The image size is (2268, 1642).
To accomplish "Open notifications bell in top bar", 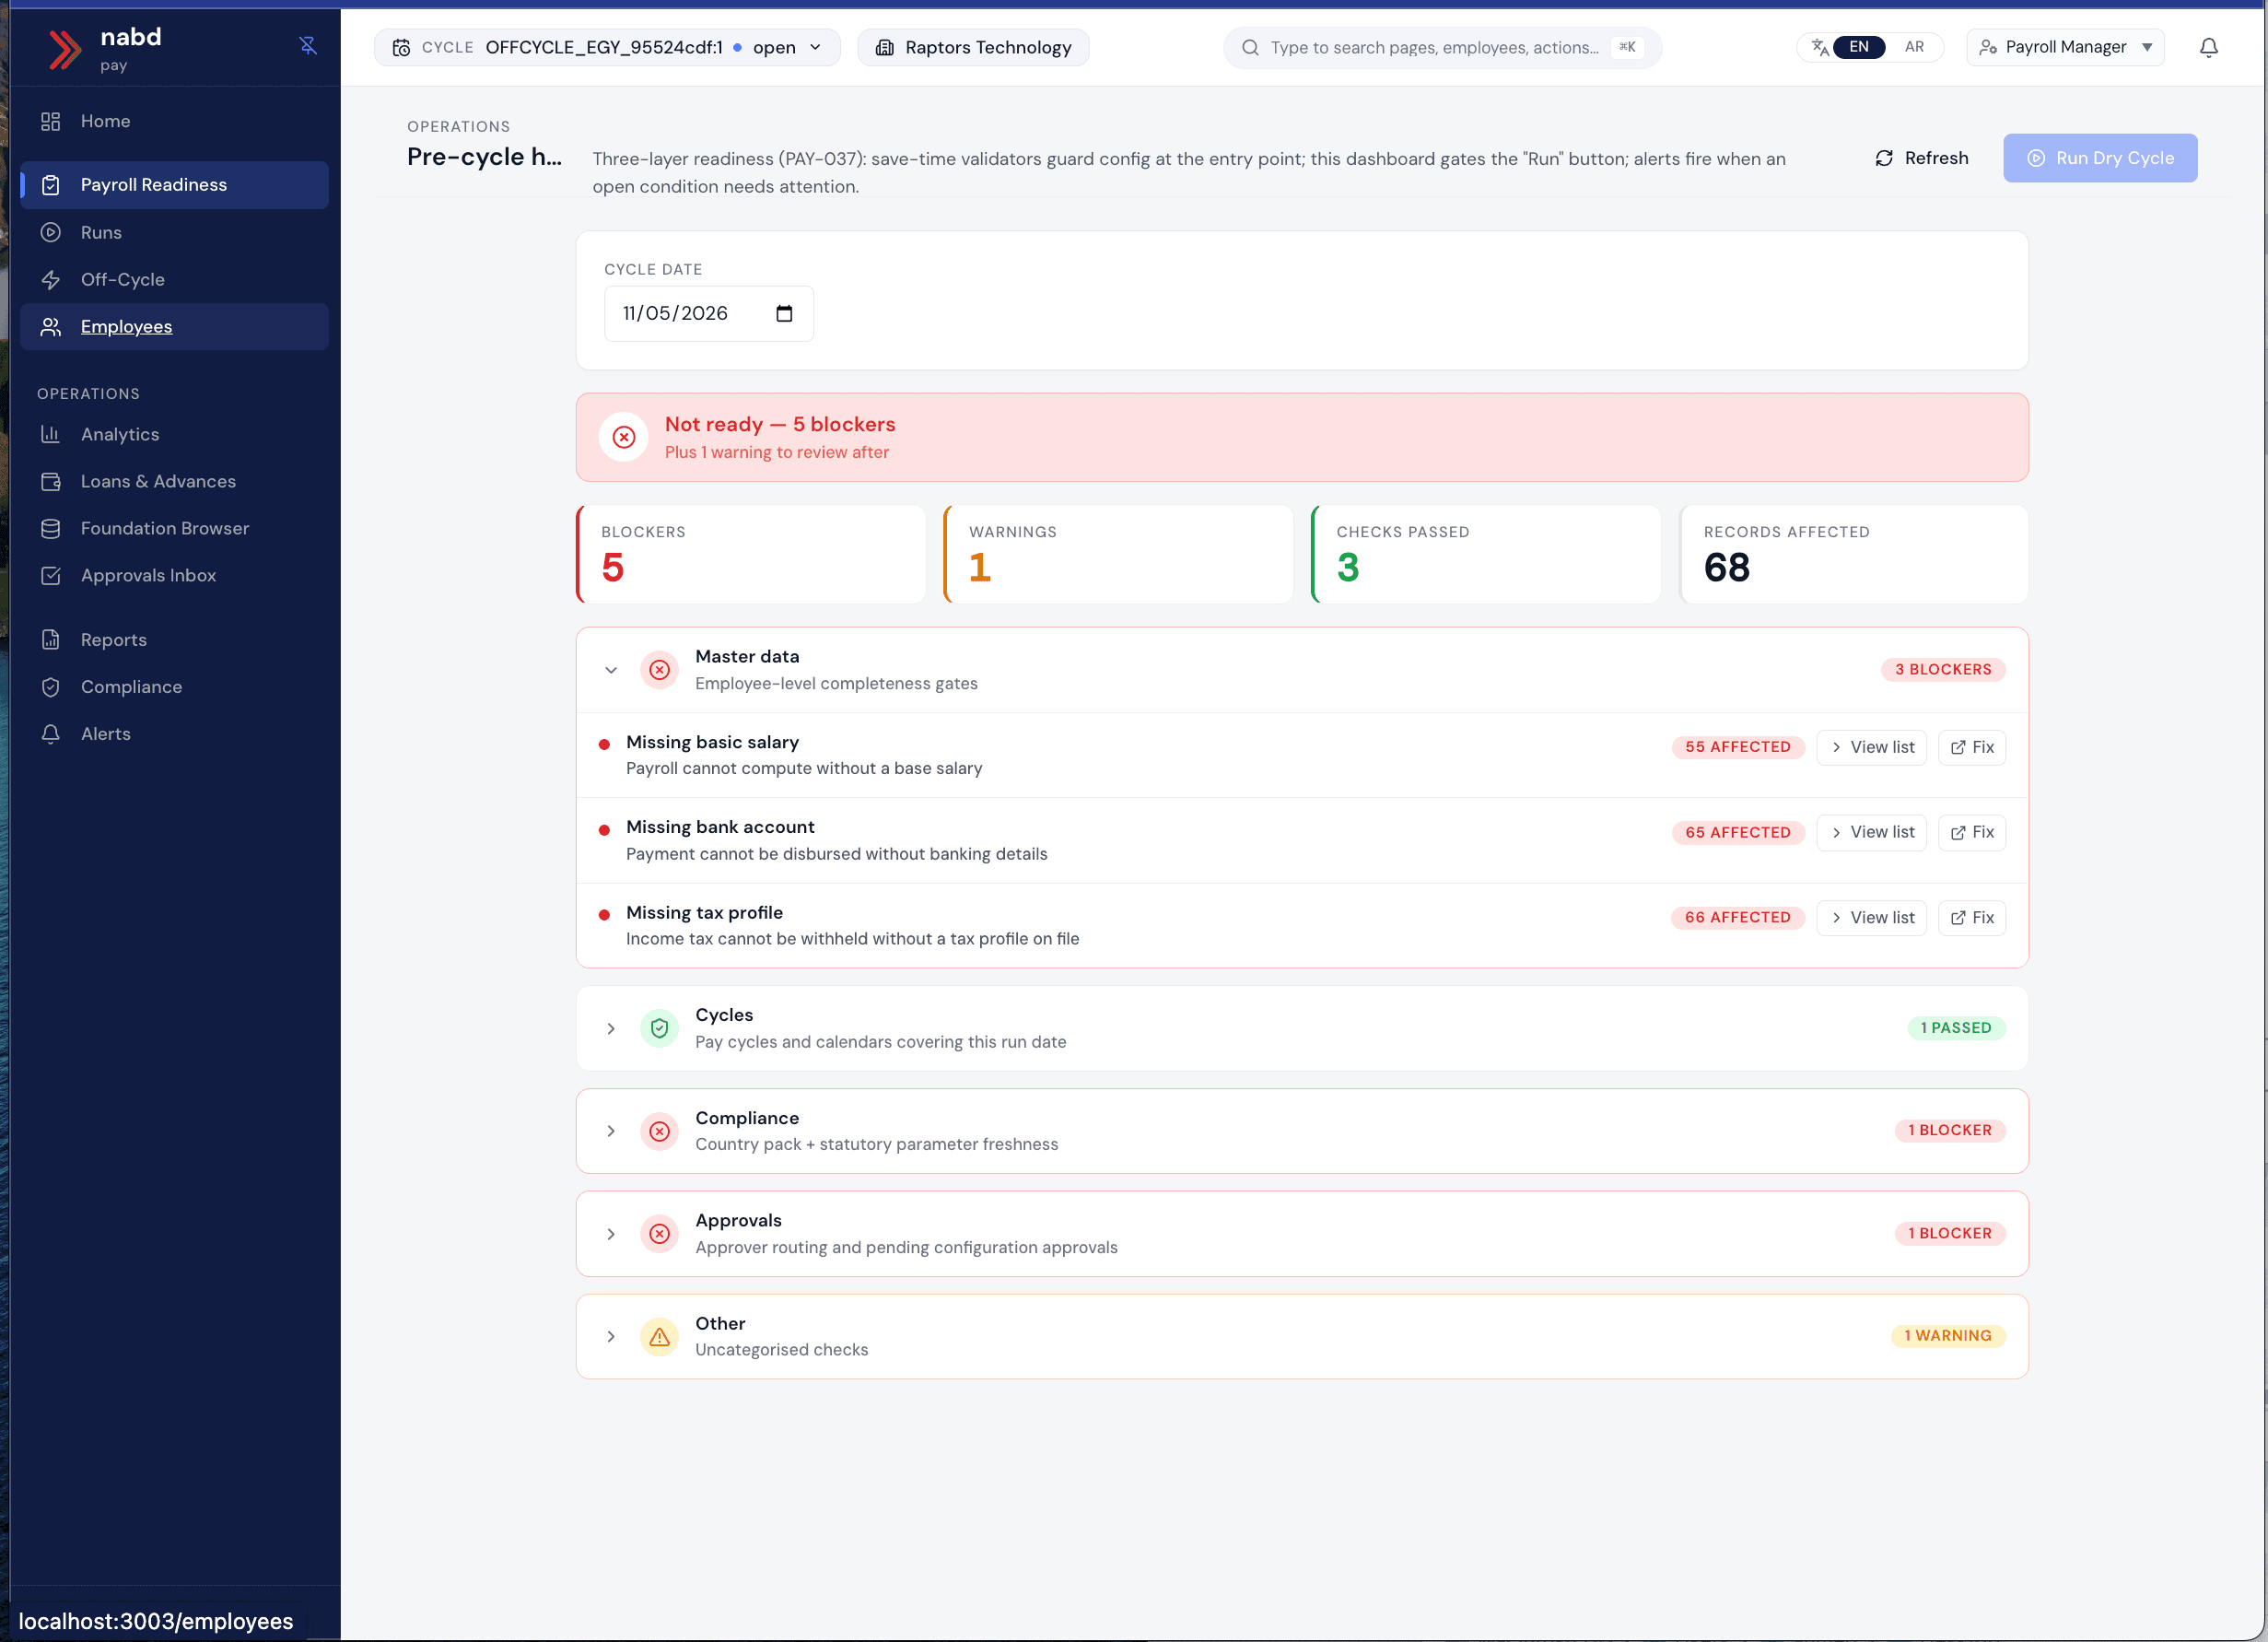I will pyautogui.click(x=2209, y=47).
